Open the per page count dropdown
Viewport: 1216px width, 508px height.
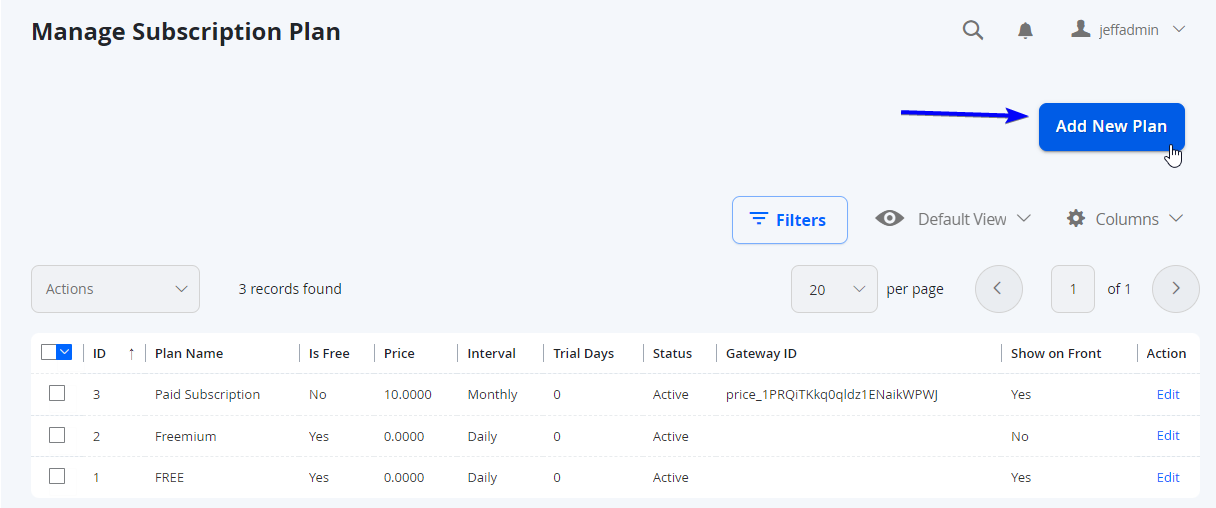[834, 289]
